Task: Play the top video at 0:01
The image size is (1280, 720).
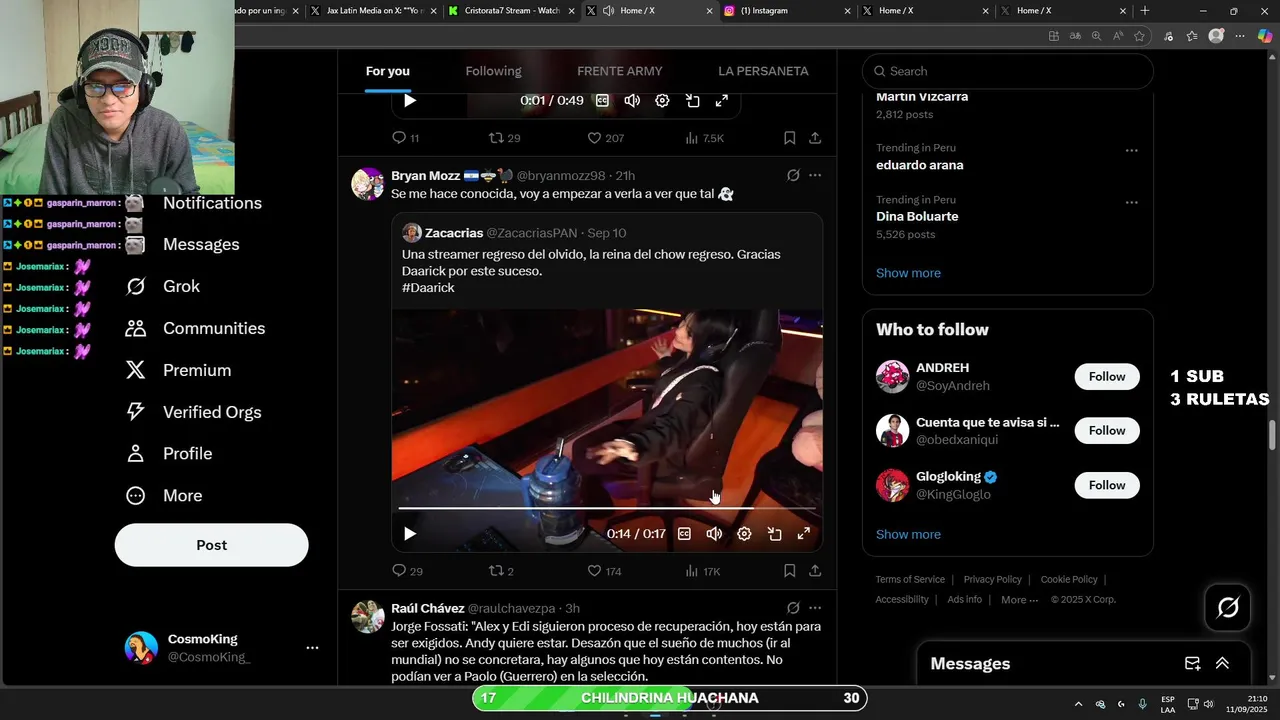Action: [409, 100]
